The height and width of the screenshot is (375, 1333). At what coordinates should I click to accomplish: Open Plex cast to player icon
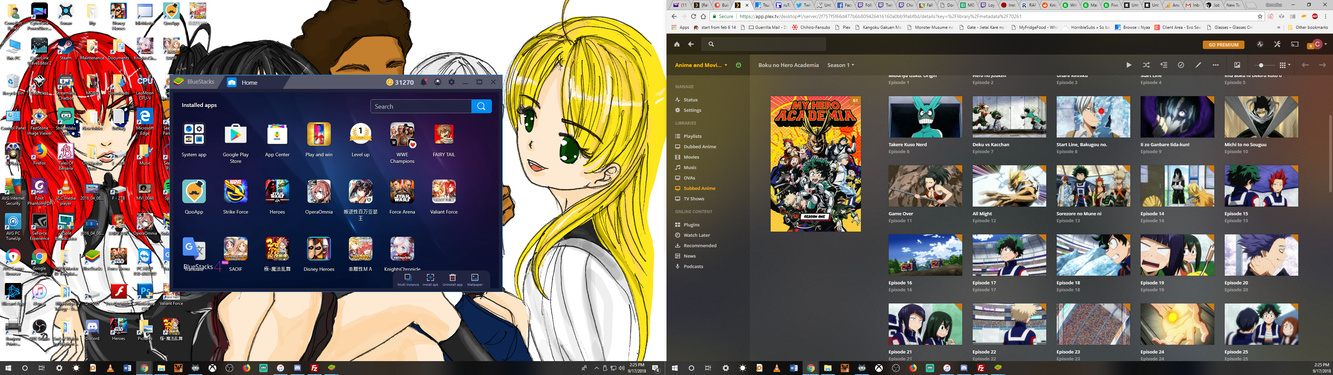click(1295, 44)
